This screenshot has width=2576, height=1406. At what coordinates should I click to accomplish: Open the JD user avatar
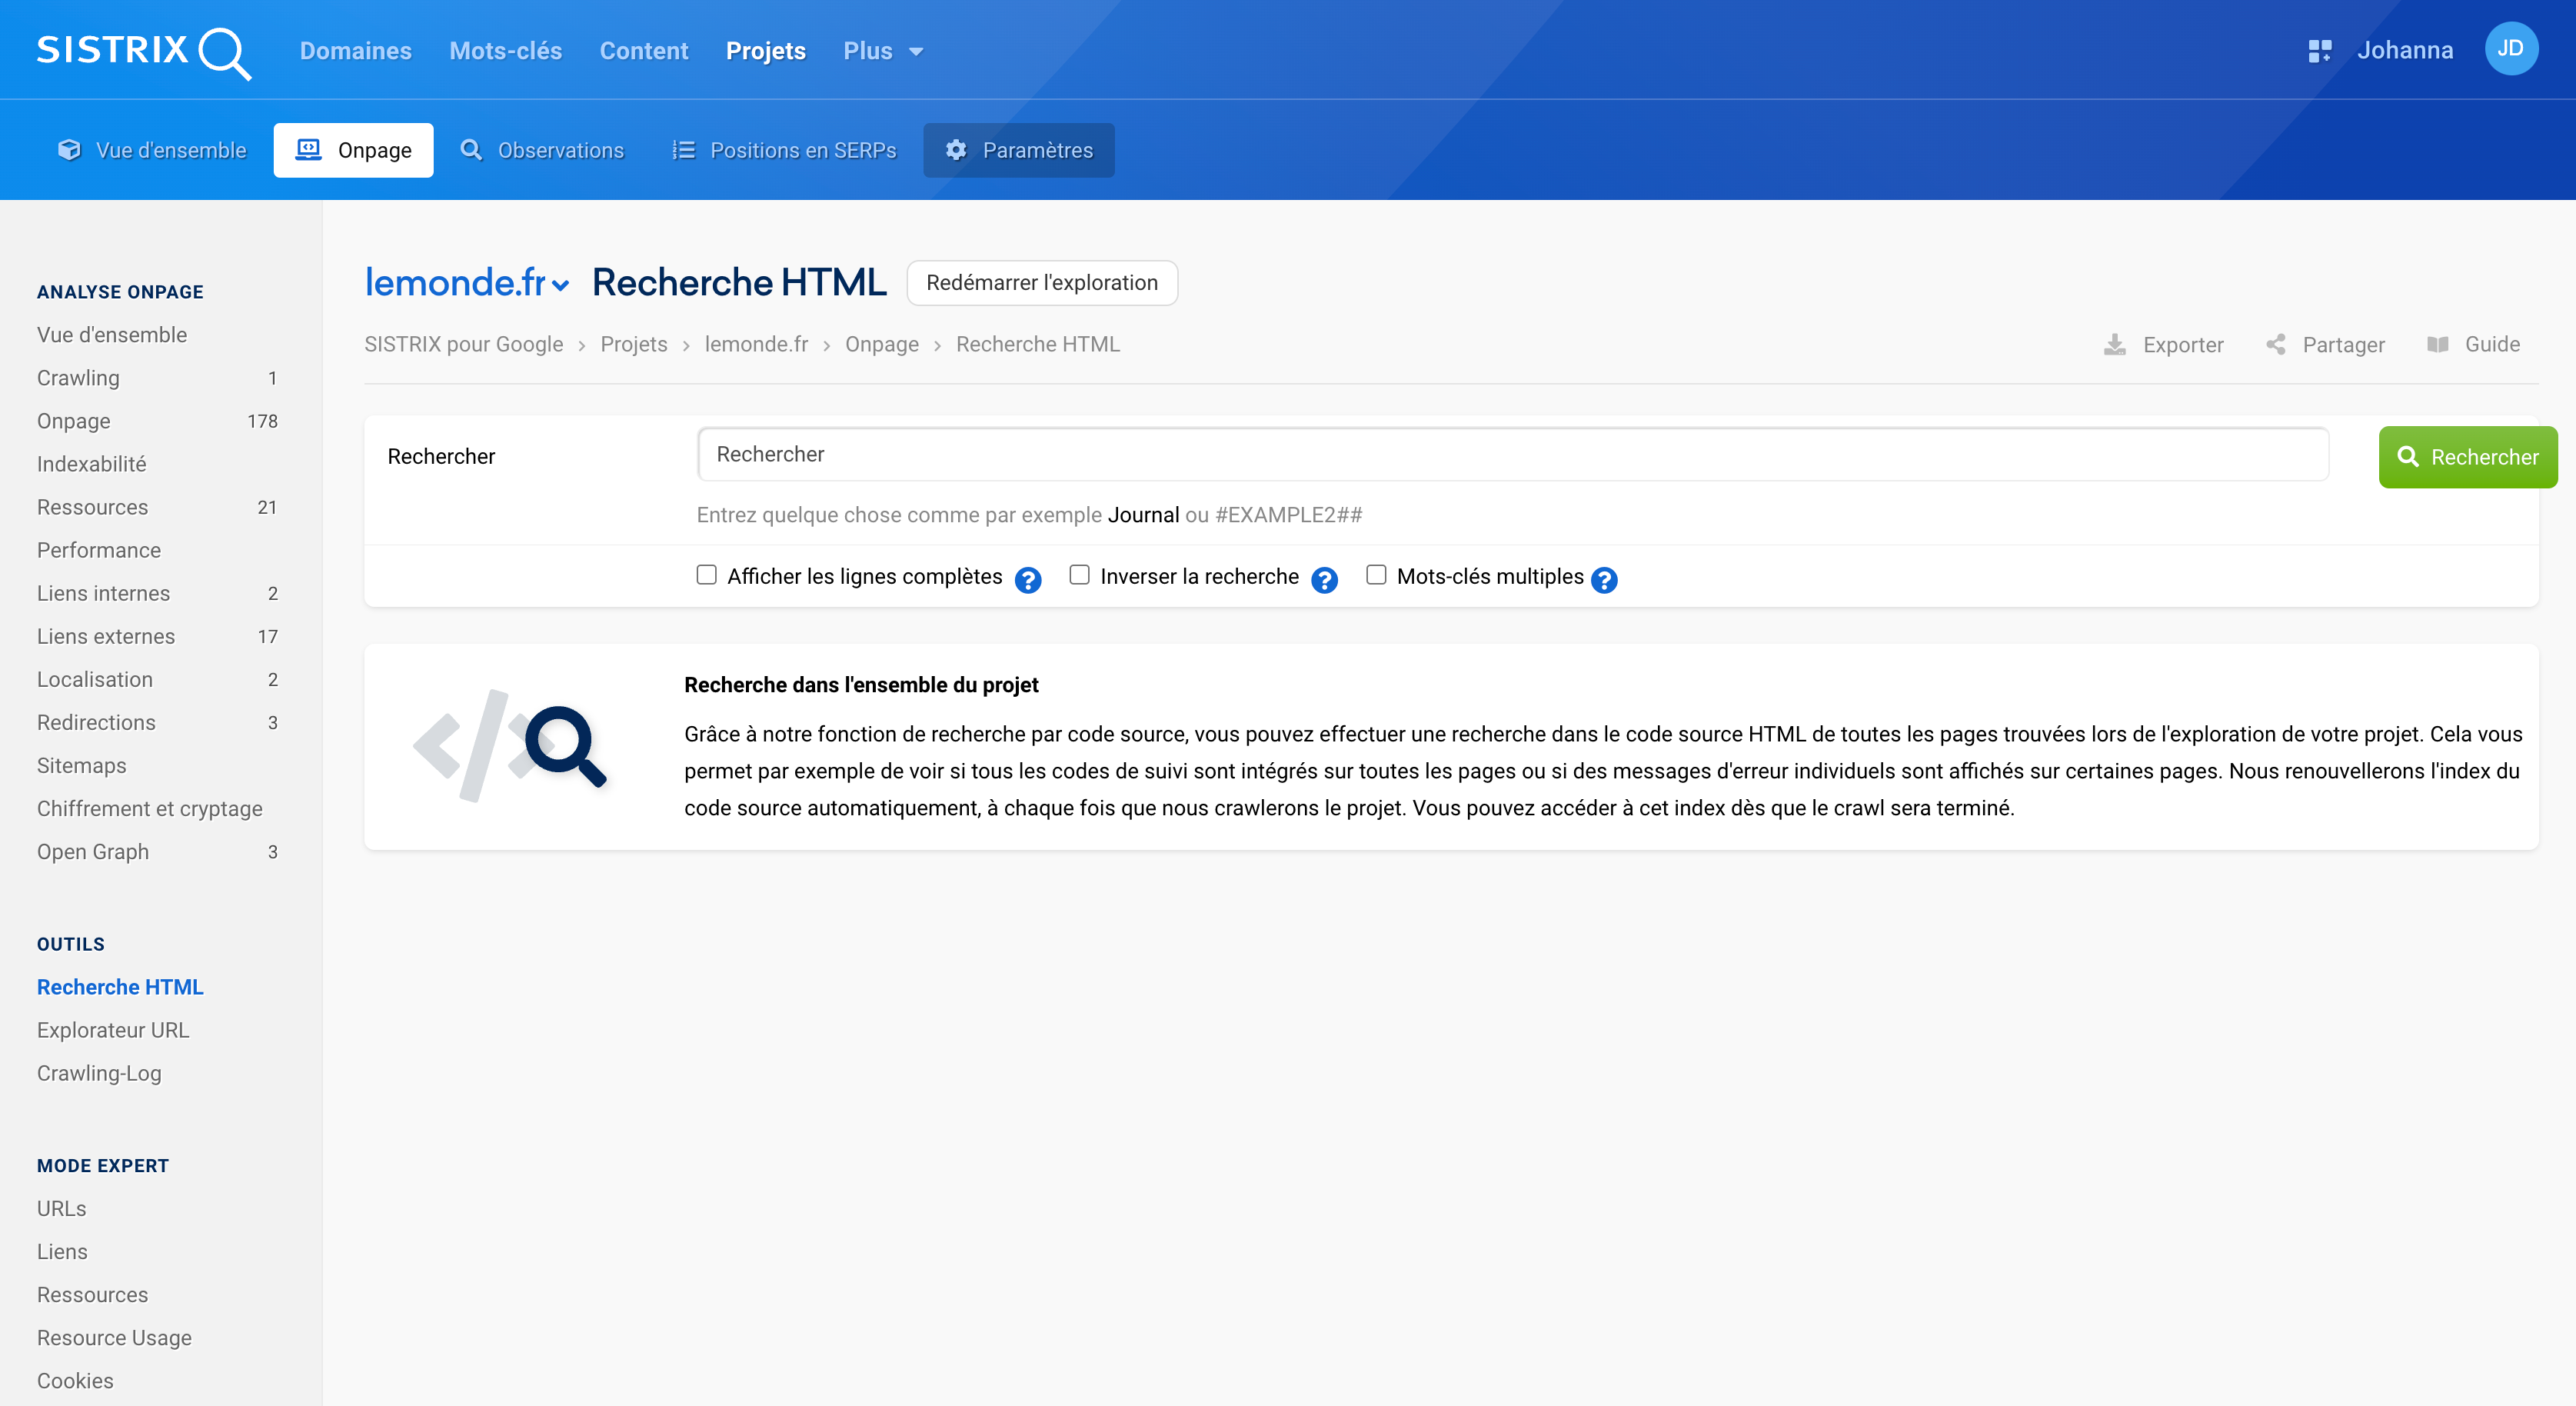(2510, 49)
